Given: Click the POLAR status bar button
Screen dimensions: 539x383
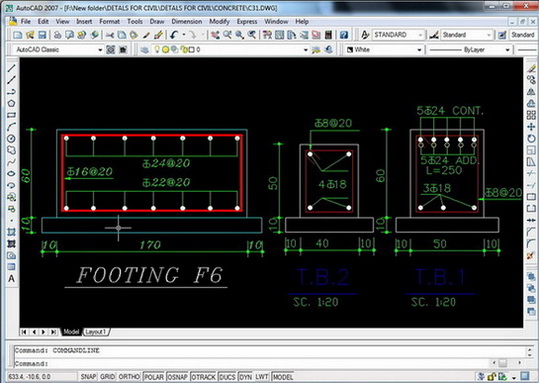Looking at the screenshot, I should click(x=154, y=377).
